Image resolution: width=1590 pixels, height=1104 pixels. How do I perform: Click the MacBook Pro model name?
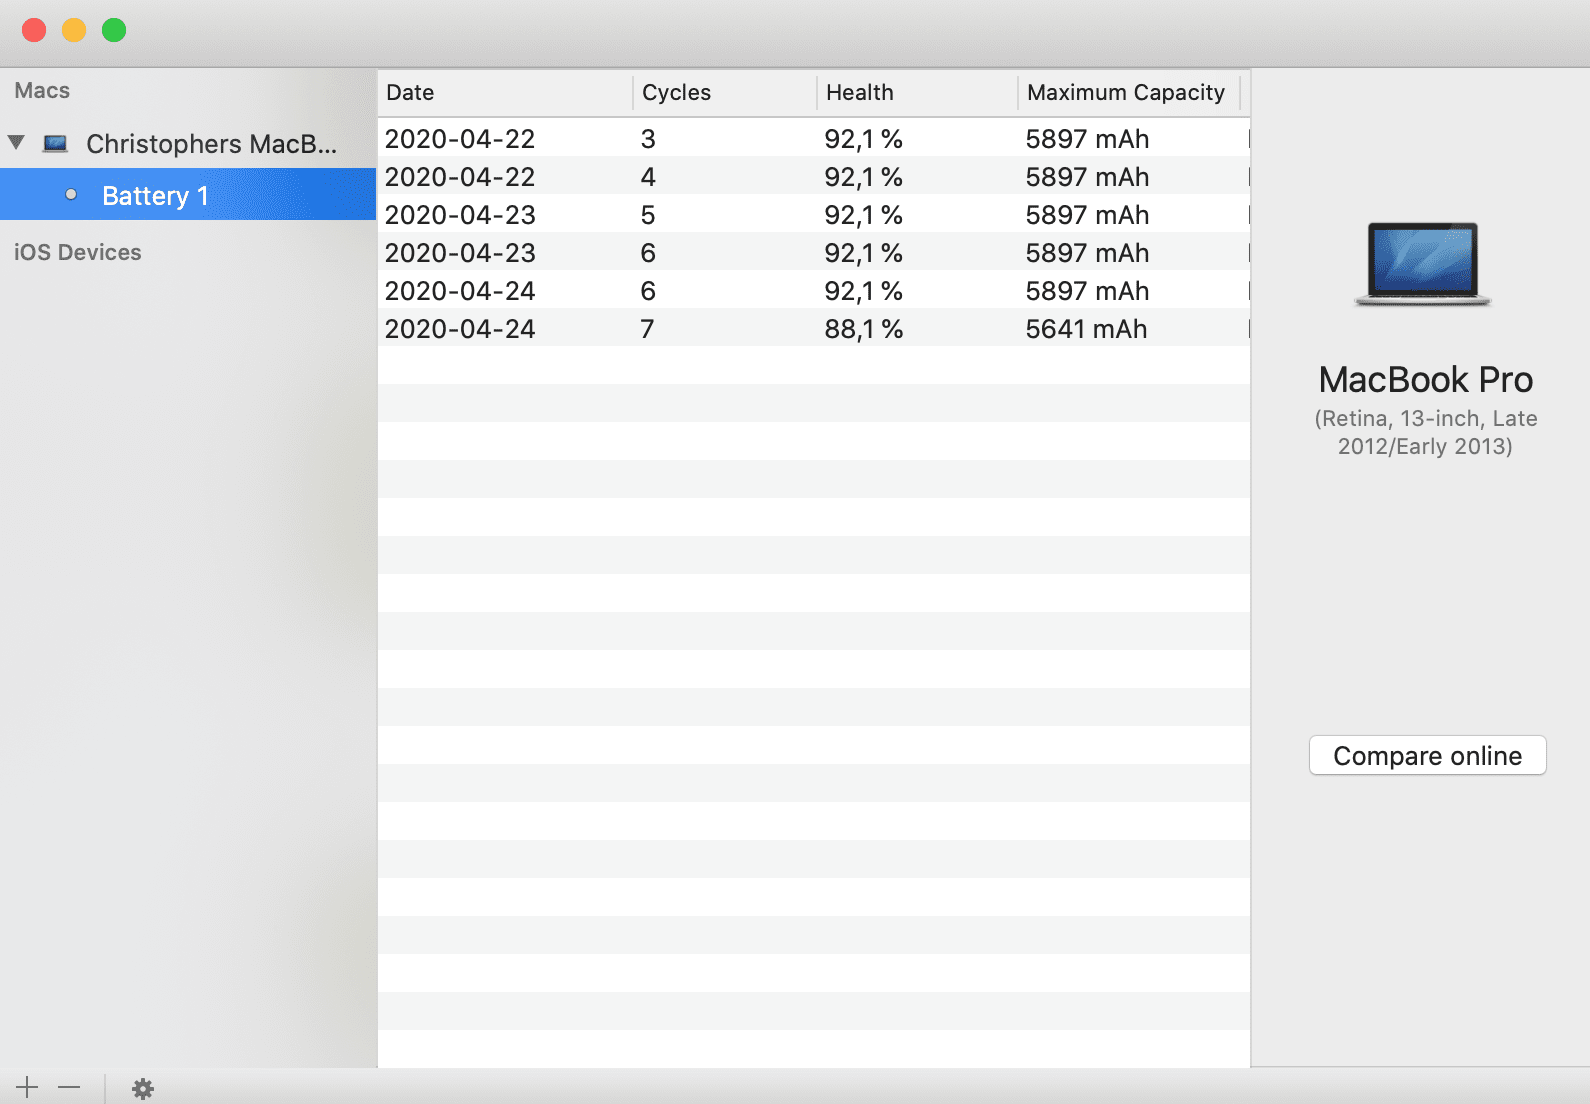pyautogui.click(x=1425, y=380)
